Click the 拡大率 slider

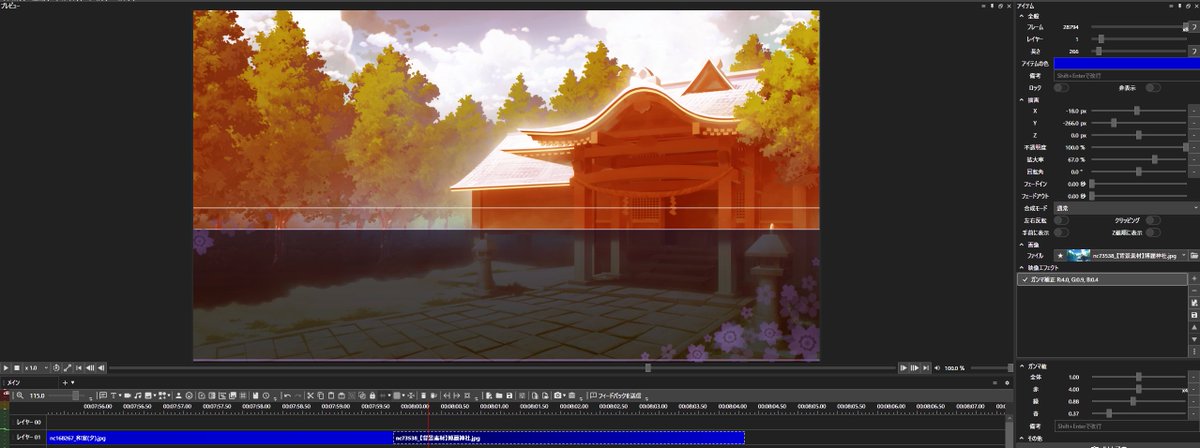[1138, 159]
